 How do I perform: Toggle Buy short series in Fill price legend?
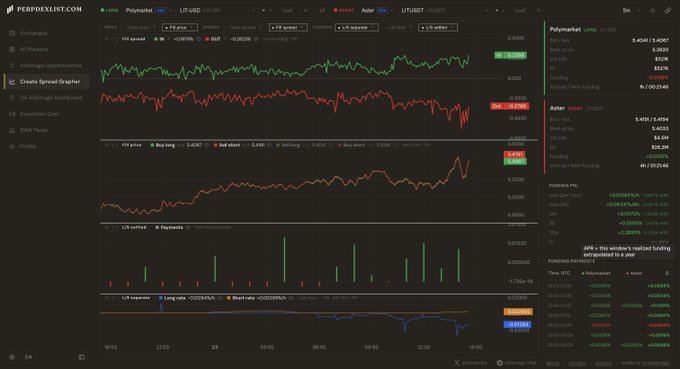point(351,145)
